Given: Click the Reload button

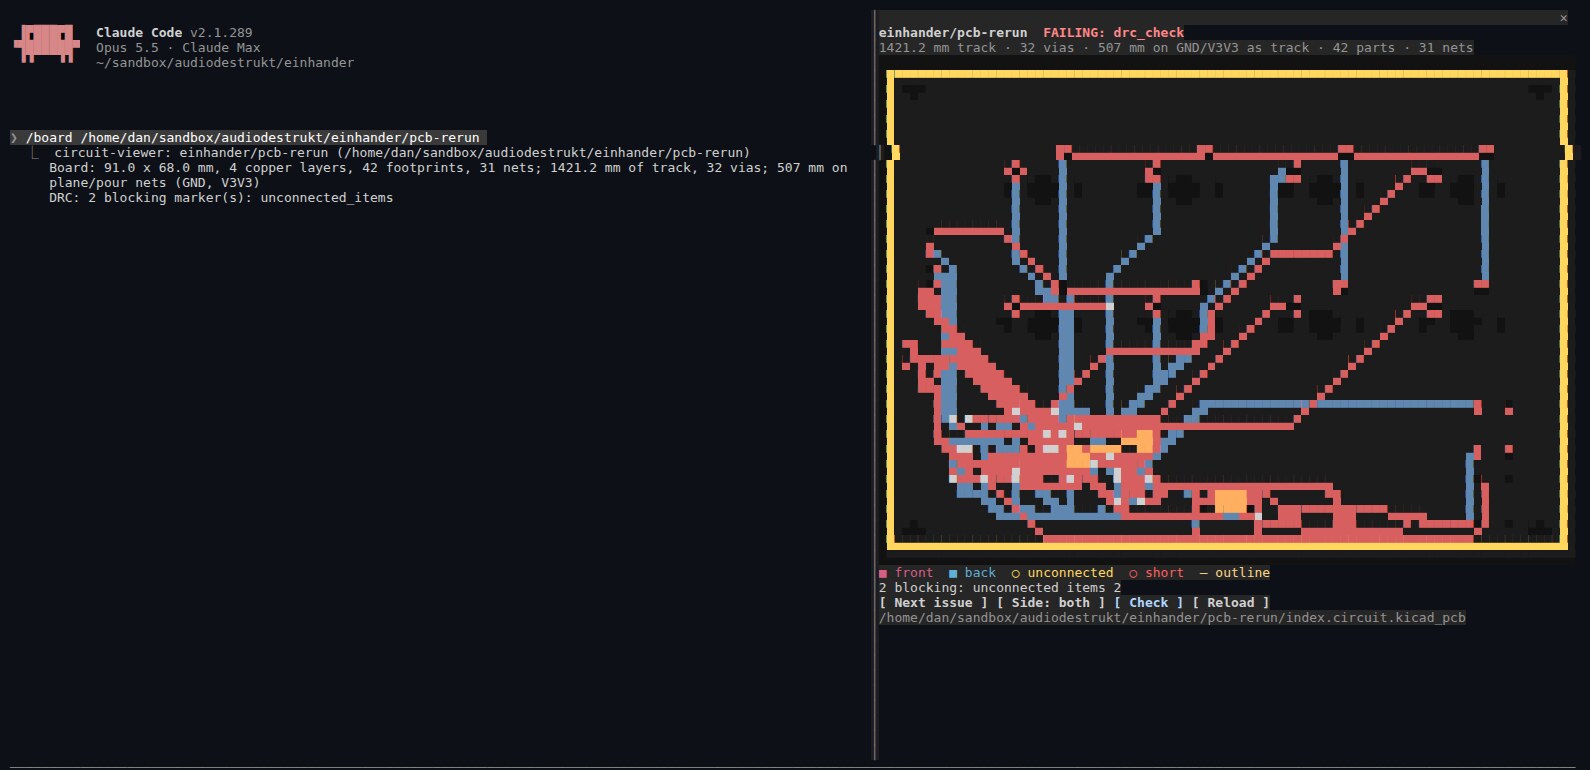Looking at the screenshot, I should (1230, 603).
